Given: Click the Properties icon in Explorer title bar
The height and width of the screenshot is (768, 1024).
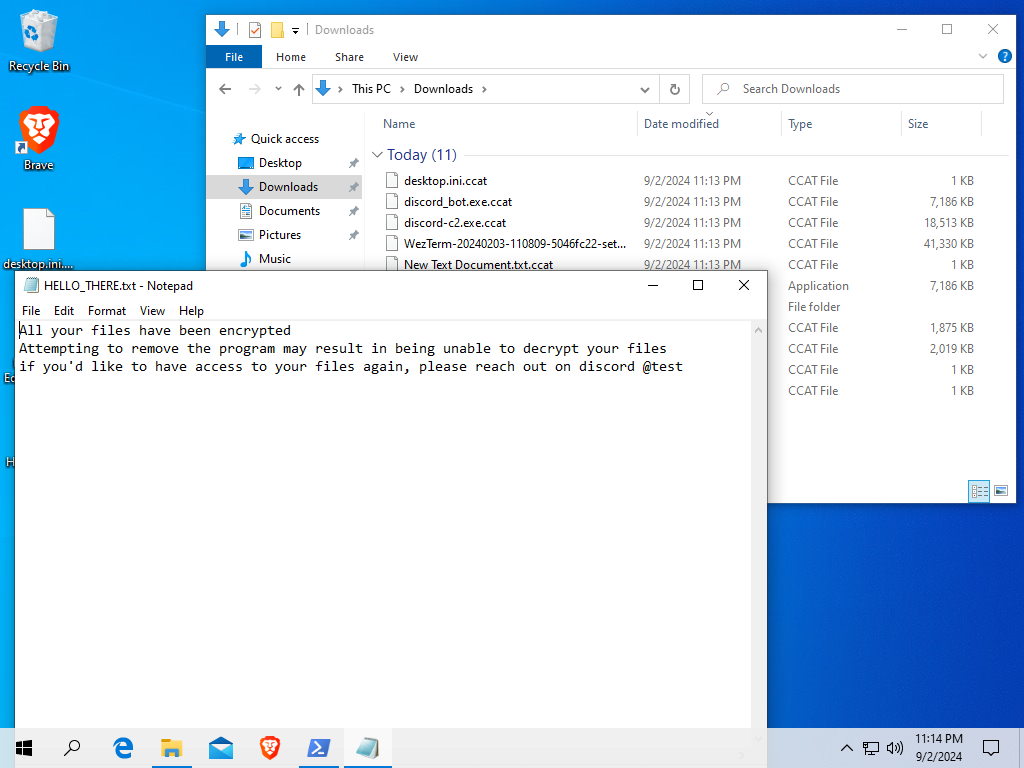Looking at the screenshot, I should 255,30.
